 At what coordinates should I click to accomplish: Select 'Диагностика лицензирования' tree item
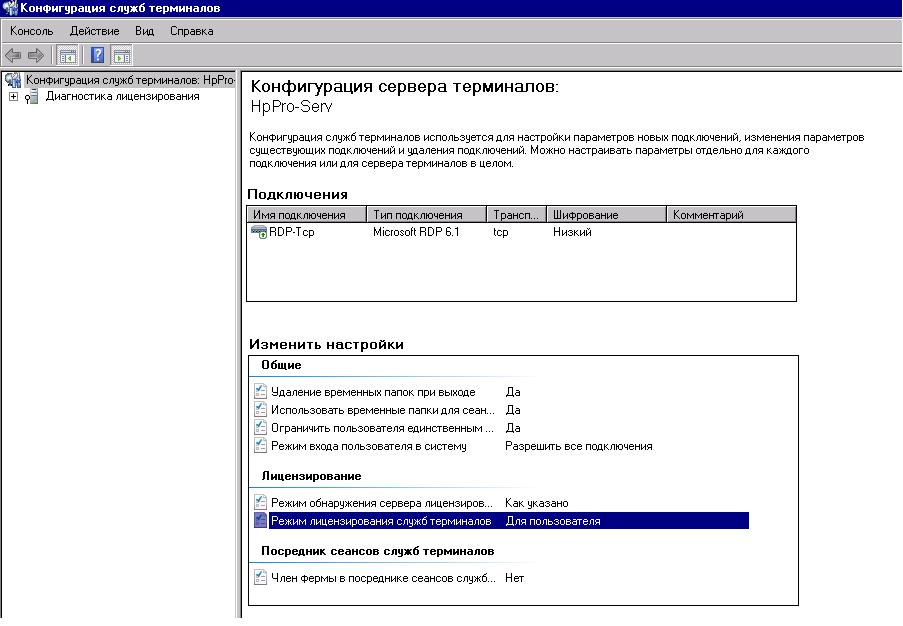(x=123, y=96)
